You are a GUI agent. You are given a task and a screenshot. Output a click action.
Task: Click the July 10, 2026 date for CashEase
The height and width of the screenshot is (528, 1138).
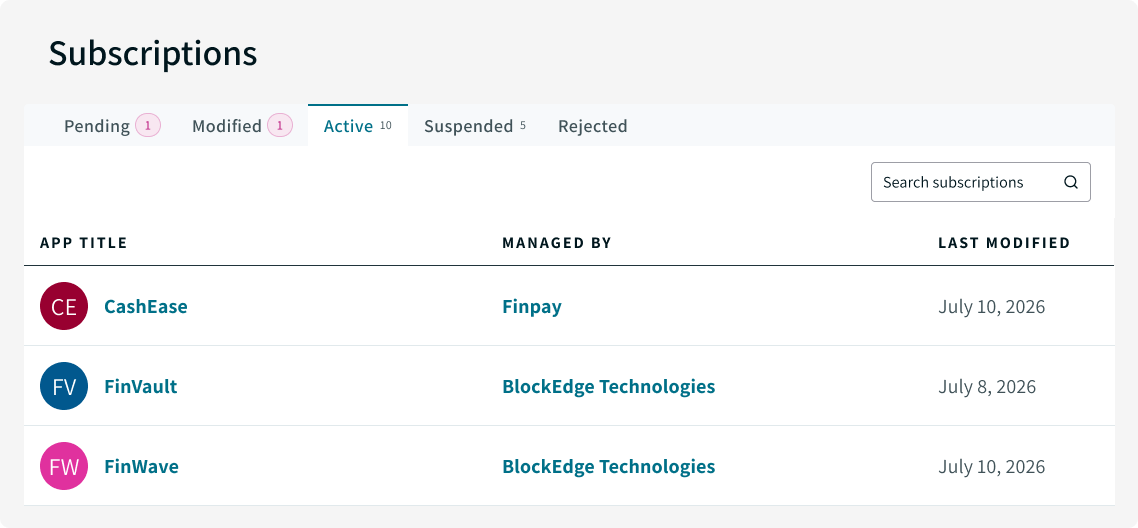pos(991,307)
